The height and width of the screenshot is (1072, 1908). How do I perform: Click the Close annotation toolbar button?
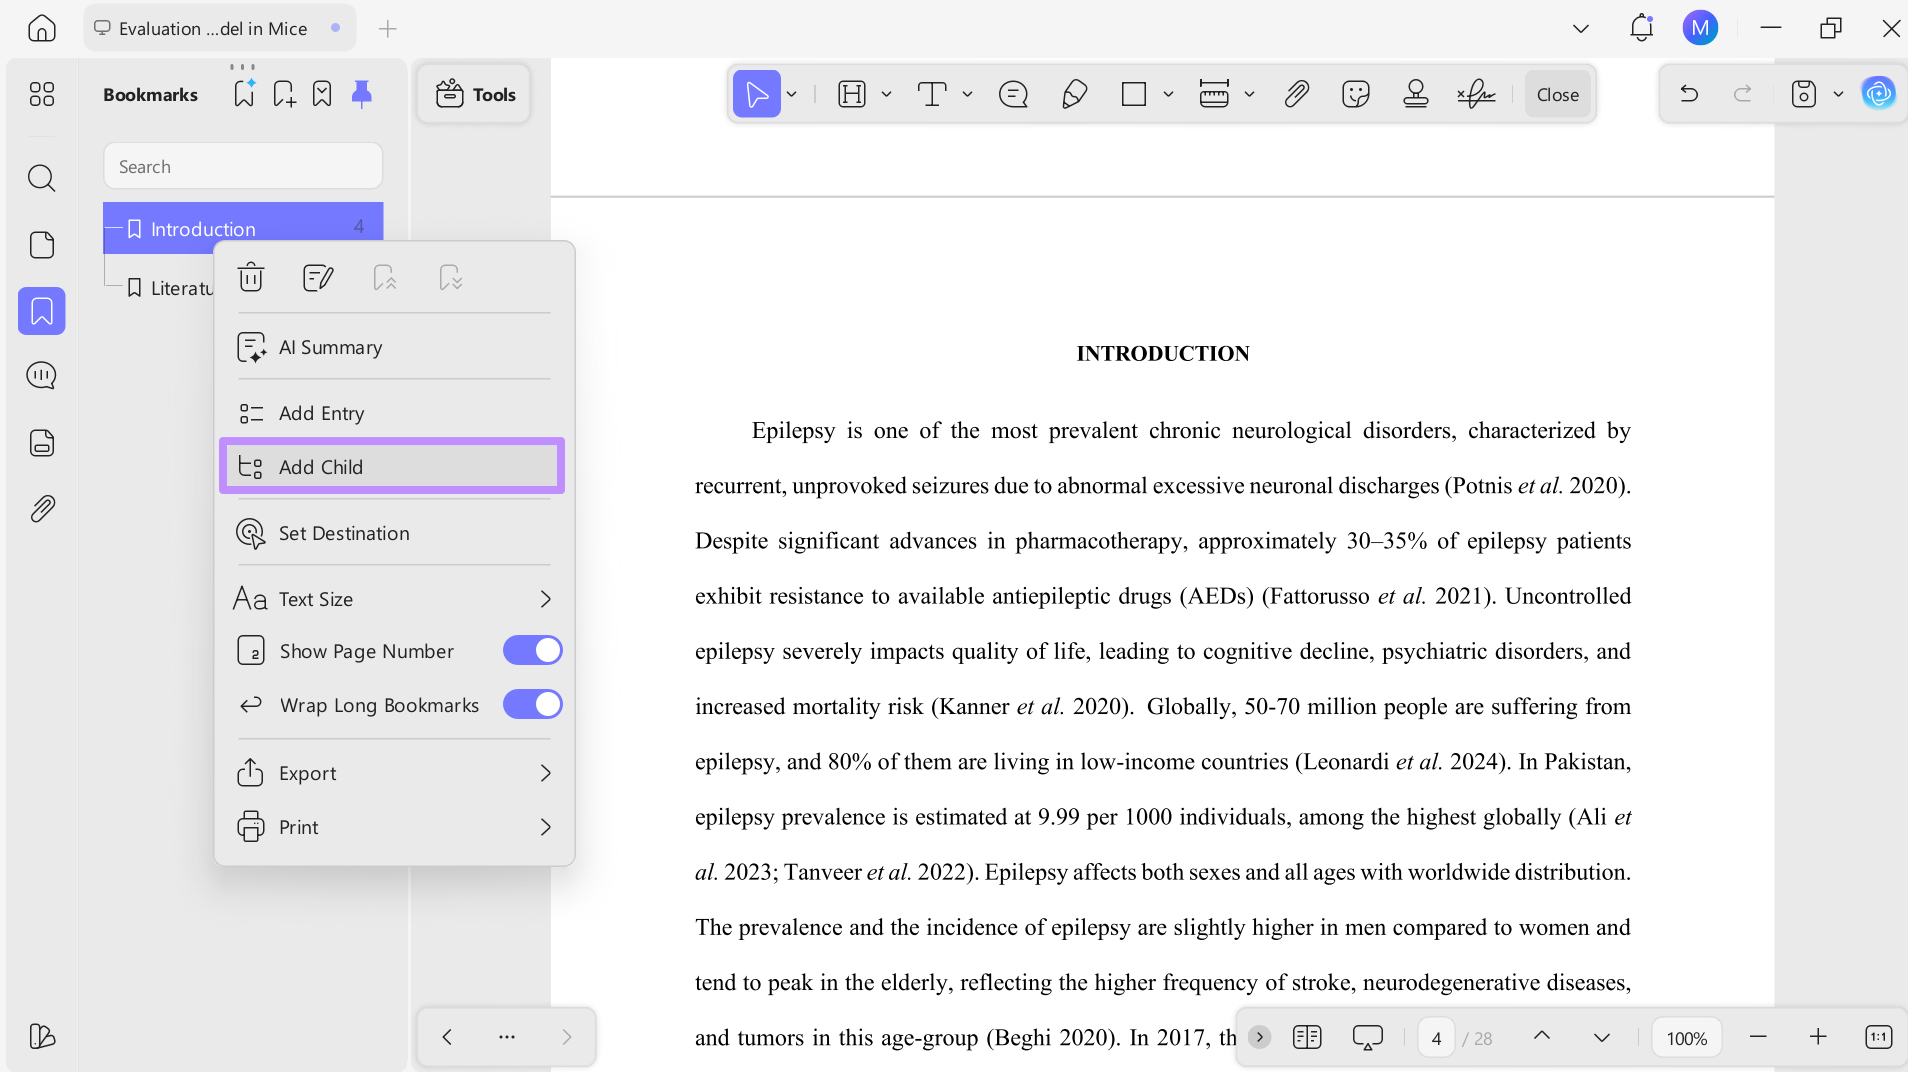point(1557,94)
